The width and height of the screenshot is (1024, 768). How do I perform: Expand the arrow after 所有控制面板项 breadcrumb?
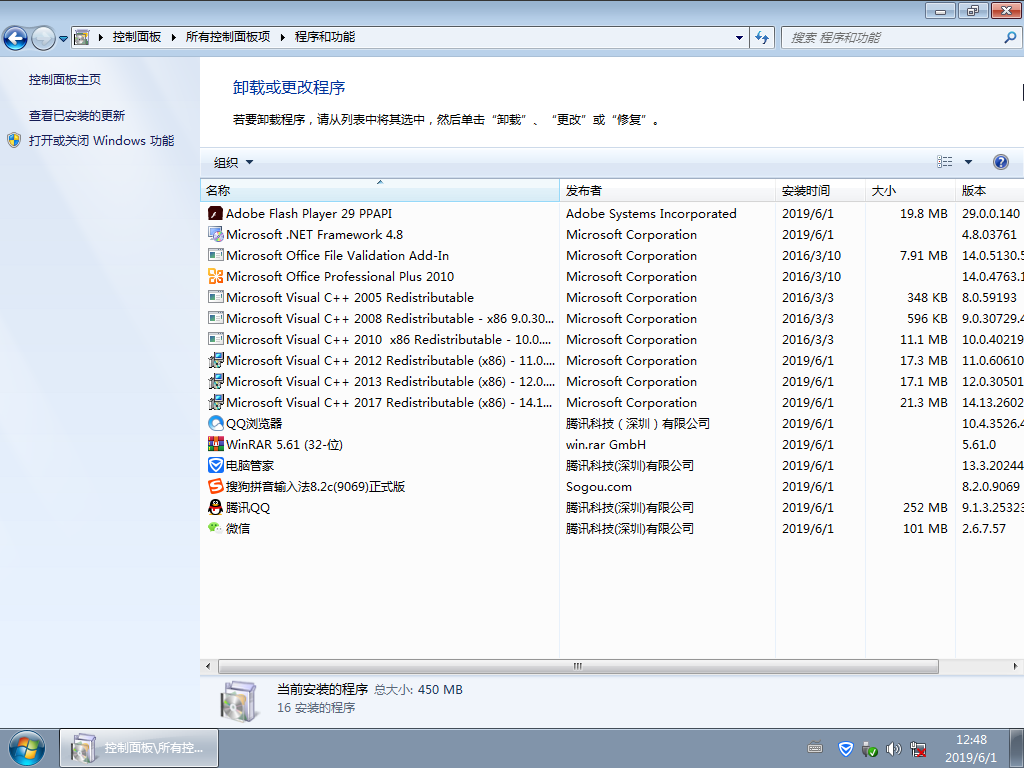coord(283,37)
